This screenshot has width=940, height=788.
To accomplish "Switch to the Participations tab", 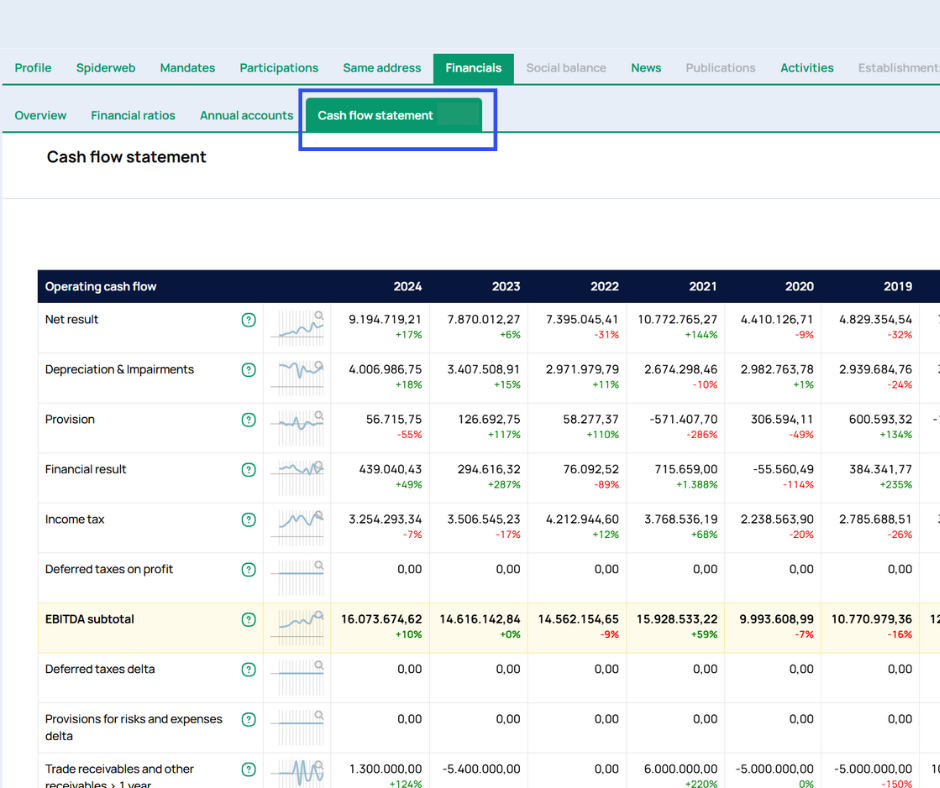I will point(279,68).
